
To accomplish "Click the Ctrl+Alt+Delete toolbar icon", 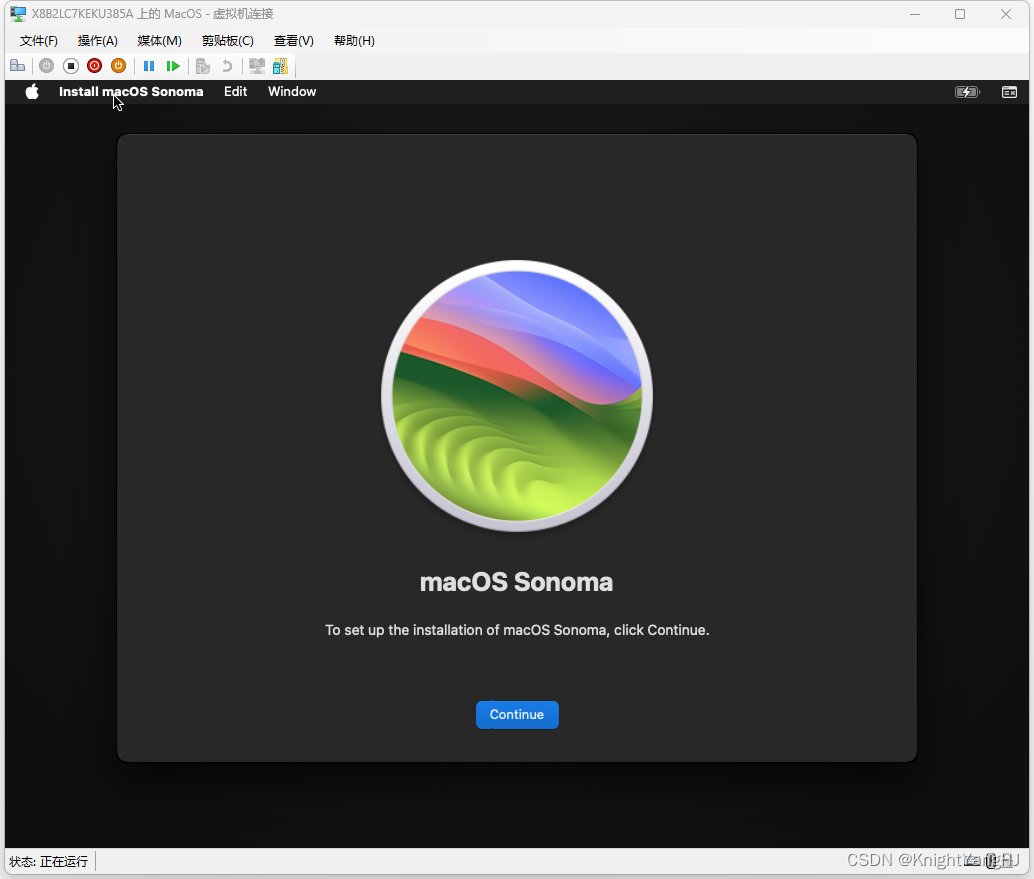I will (x=18, y=66).
